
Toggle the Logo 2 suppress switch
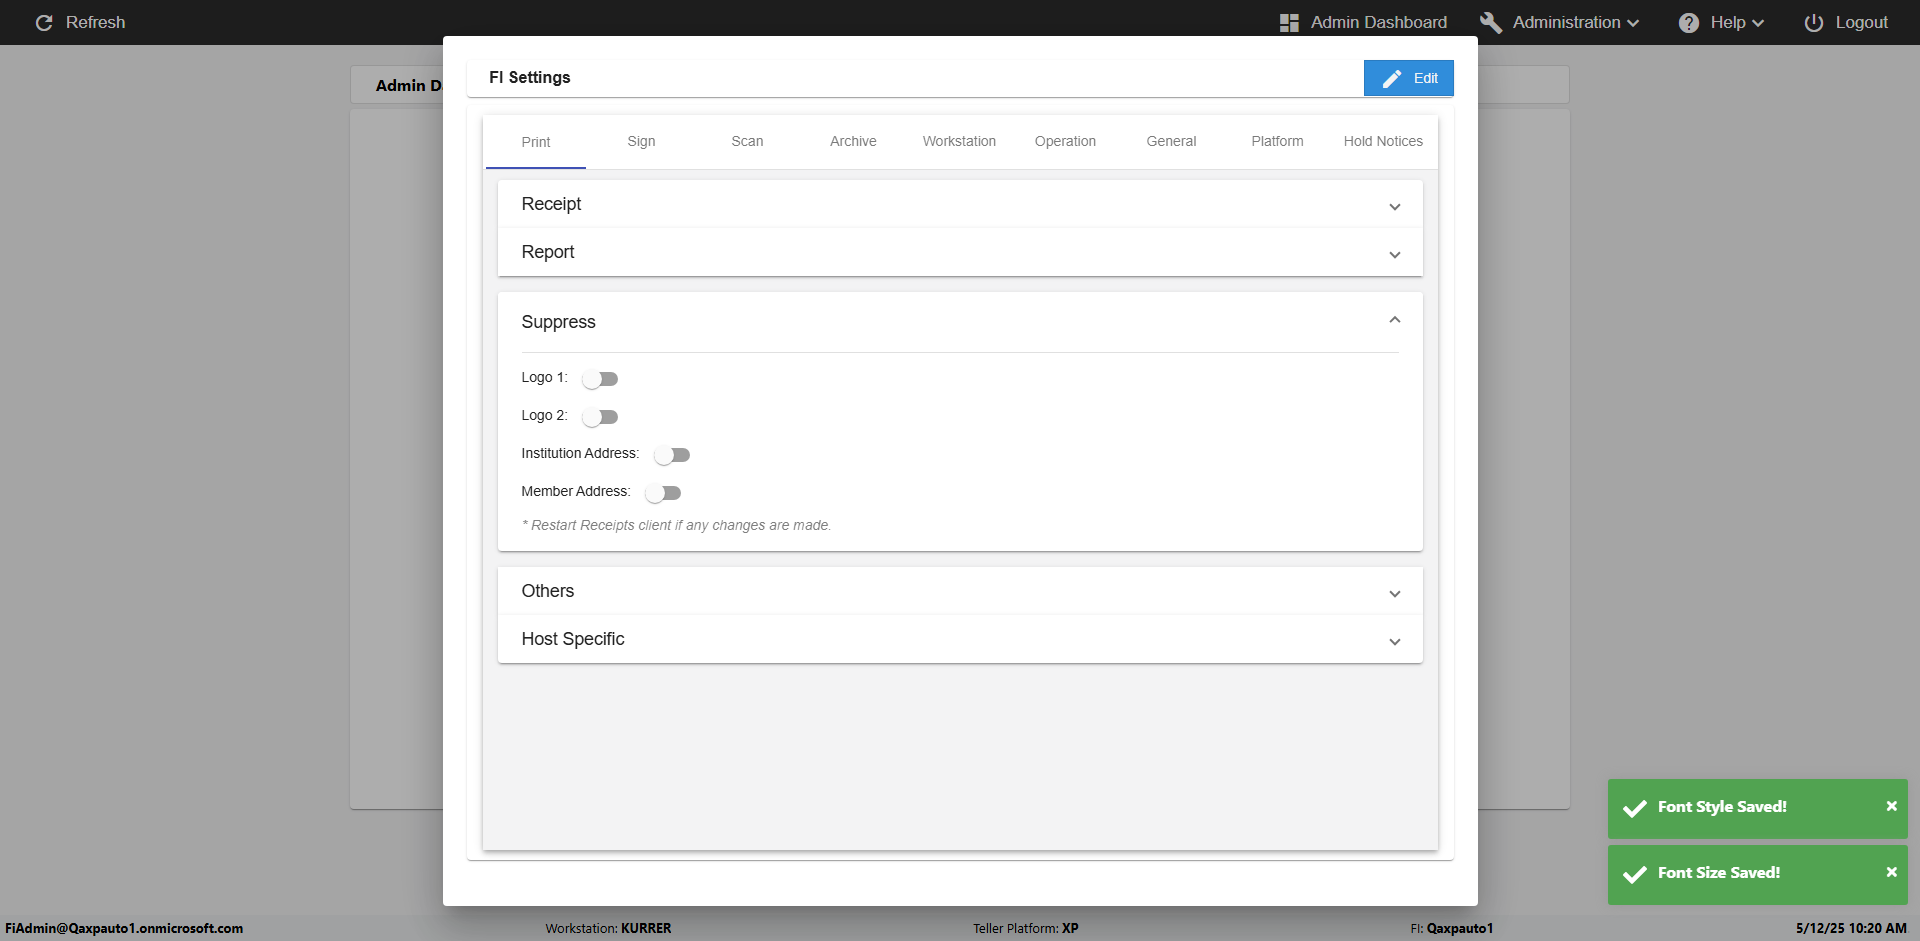pyautogui.click(x=600, y=417)
